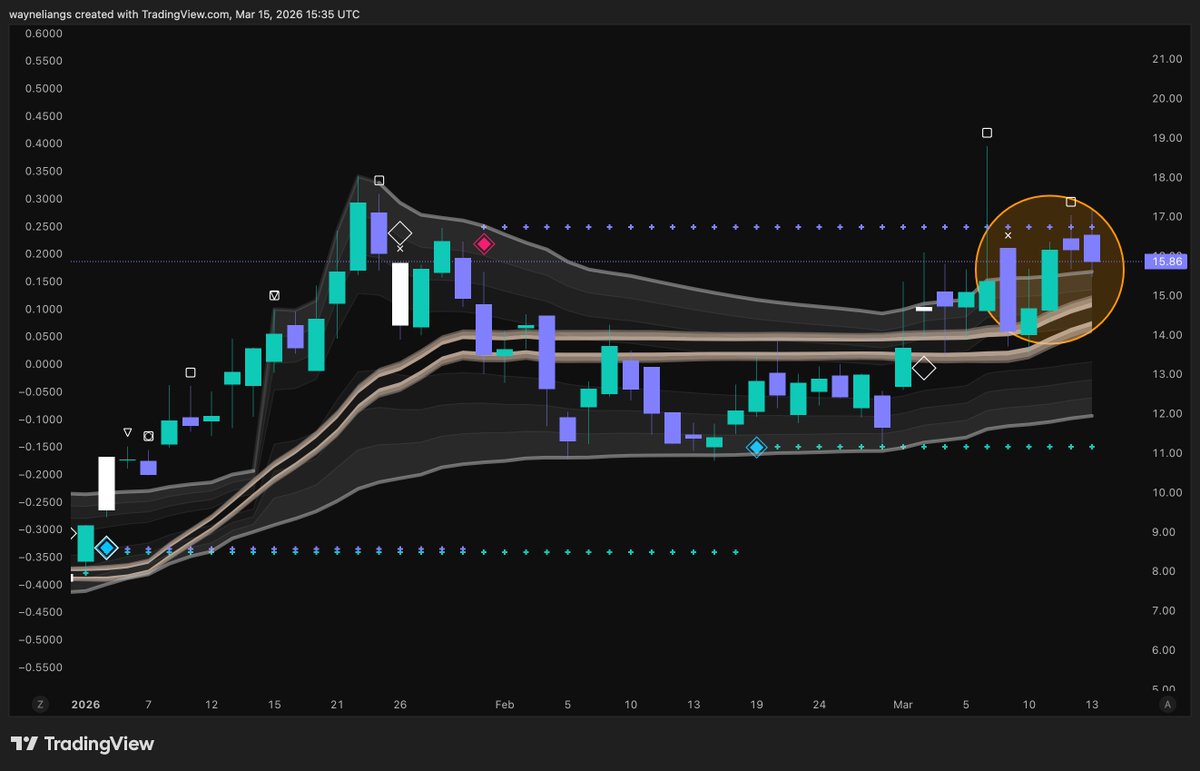This screenshot has width=1200, height=771.
Task: Toggle the timezone Z control on the time axis
Action: pyautogui.click(x=39, y=704)
